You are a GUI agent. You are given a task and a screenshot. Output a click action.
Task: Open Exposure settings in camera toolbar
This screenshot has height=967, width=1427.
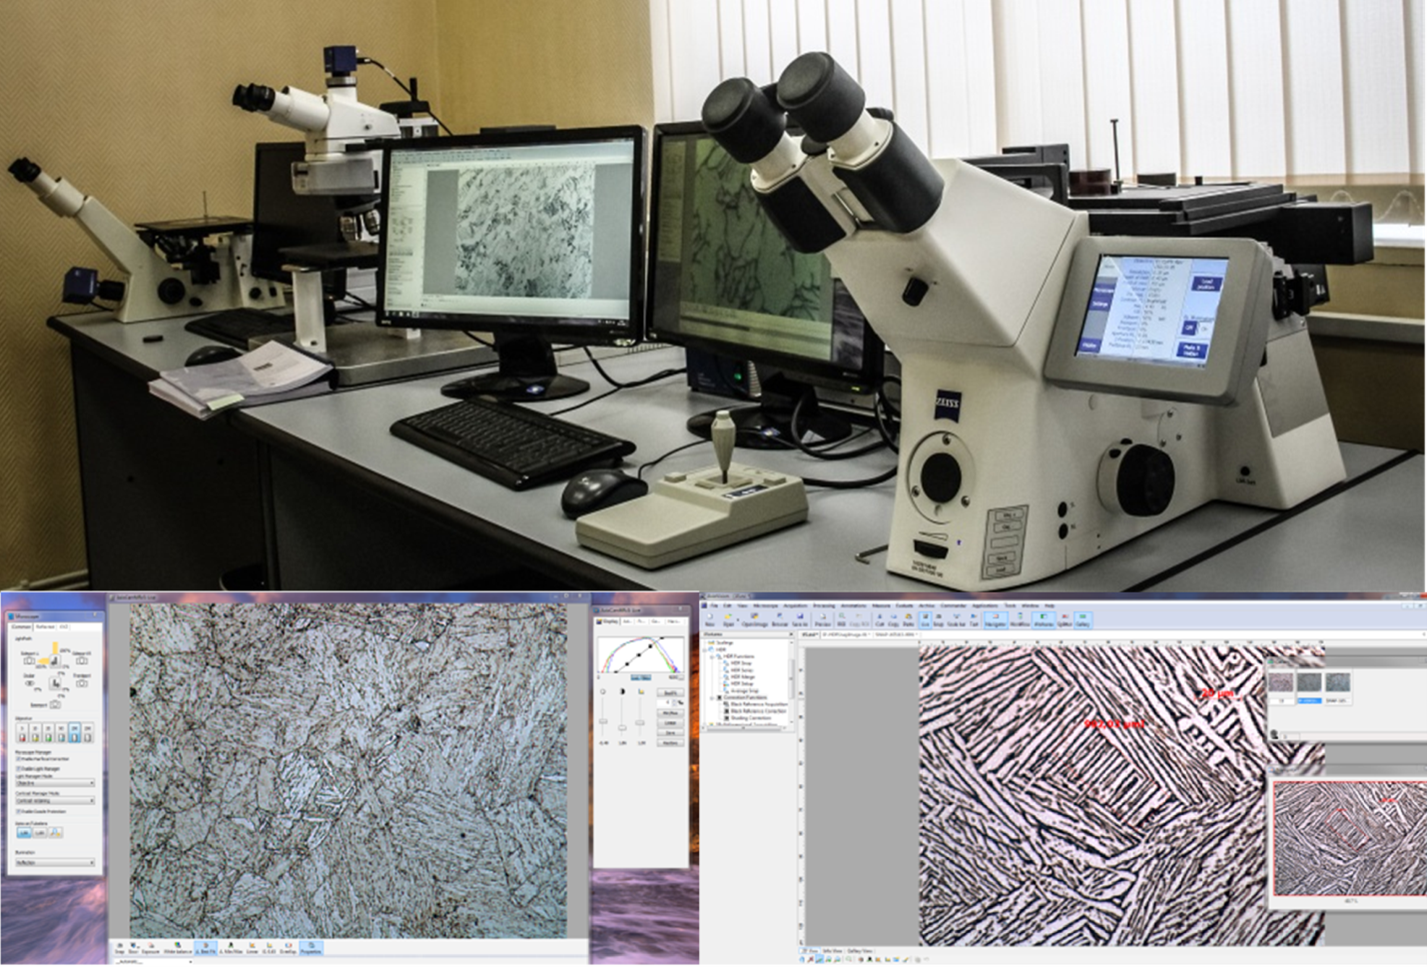pos(150,947)
